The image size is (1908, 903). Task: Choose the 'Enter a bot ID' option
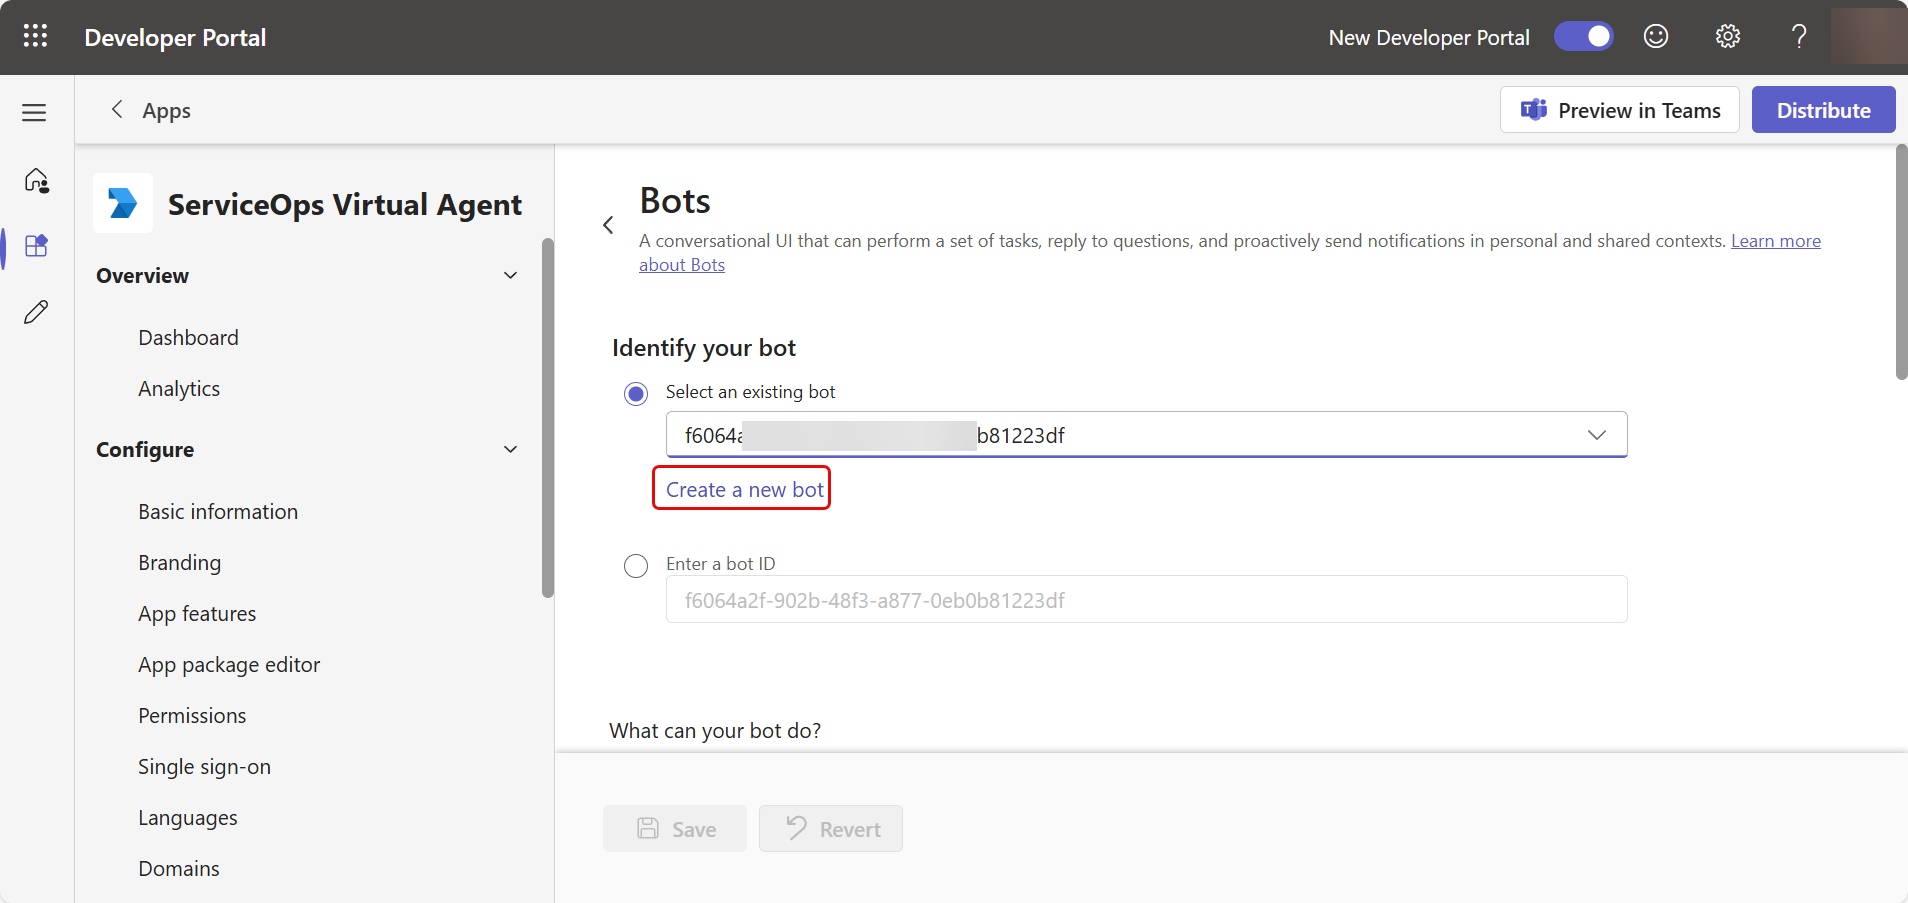(x=636, y=566)
